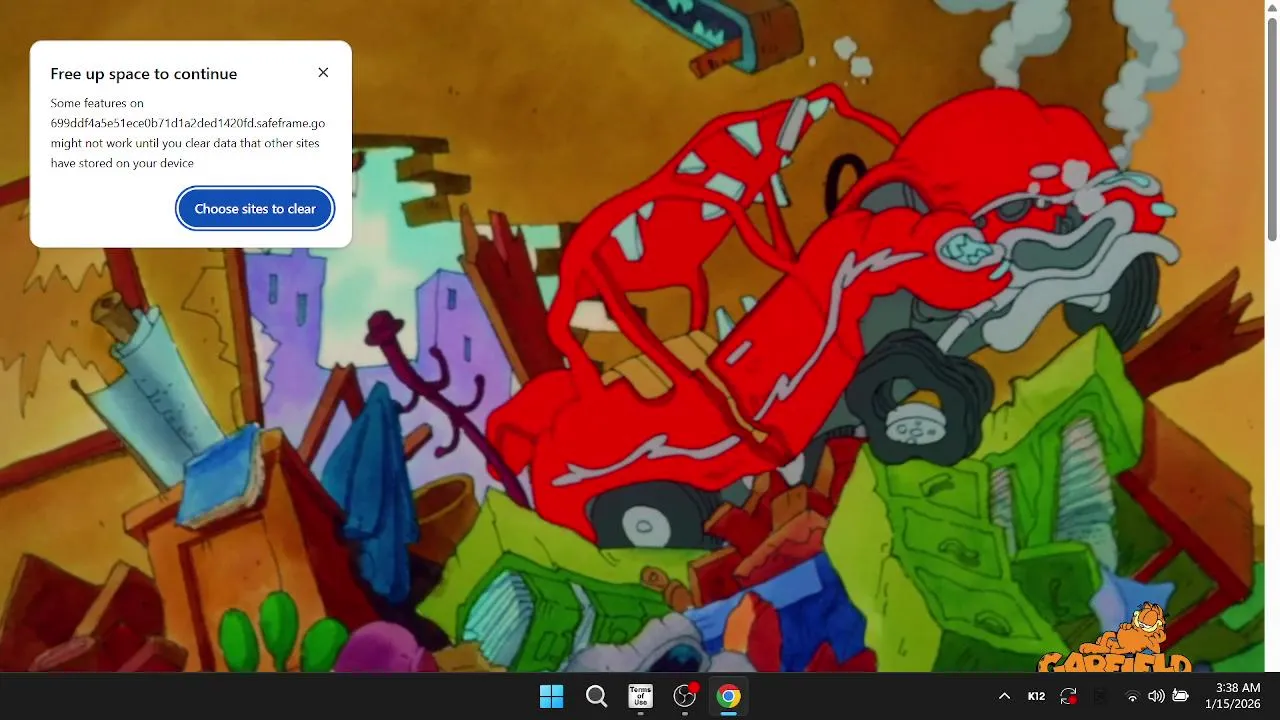The width and height of the screenshot is (1280, 720).
Task: Click the Choose sites to clear button
Action: click(x=255, y=209)
